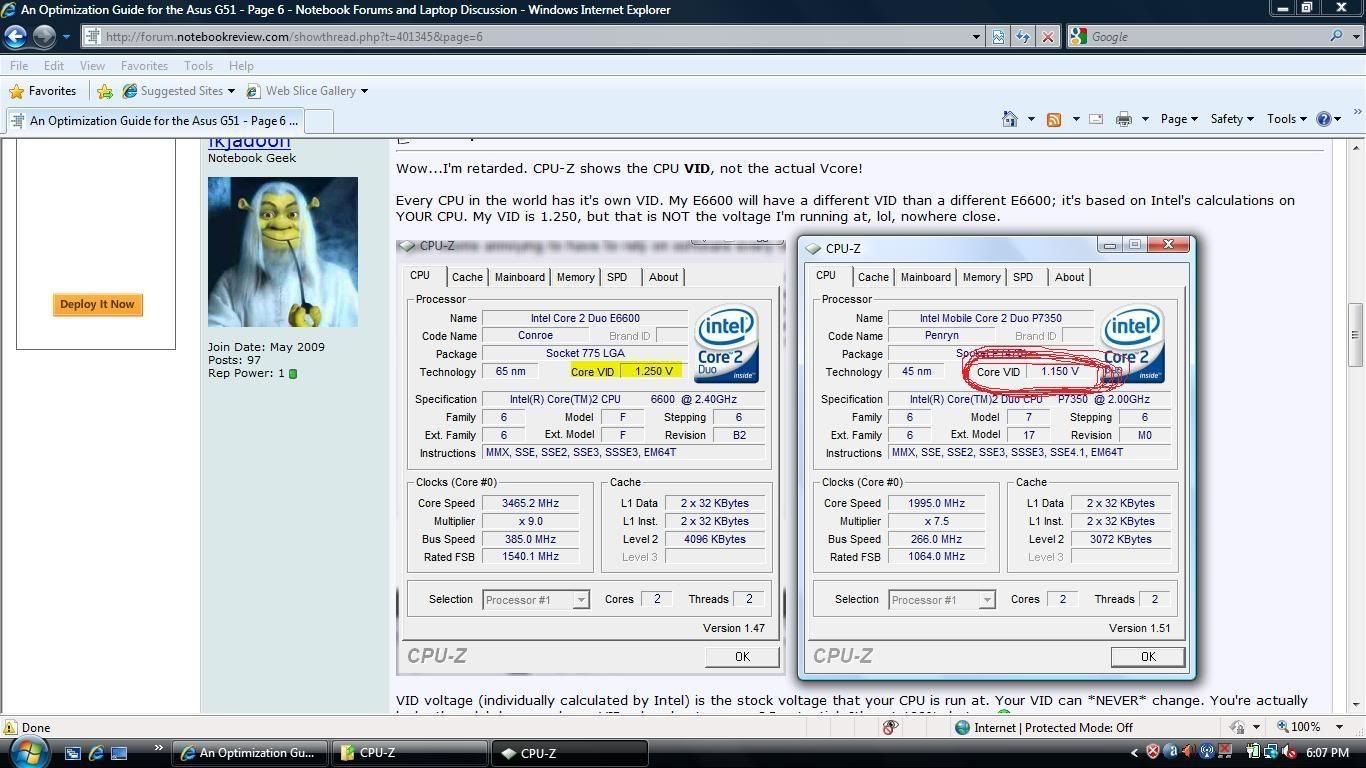Click the Refresh icon in address bar
Screen dimensions: 1366x768
click(x=1022, y=37)
